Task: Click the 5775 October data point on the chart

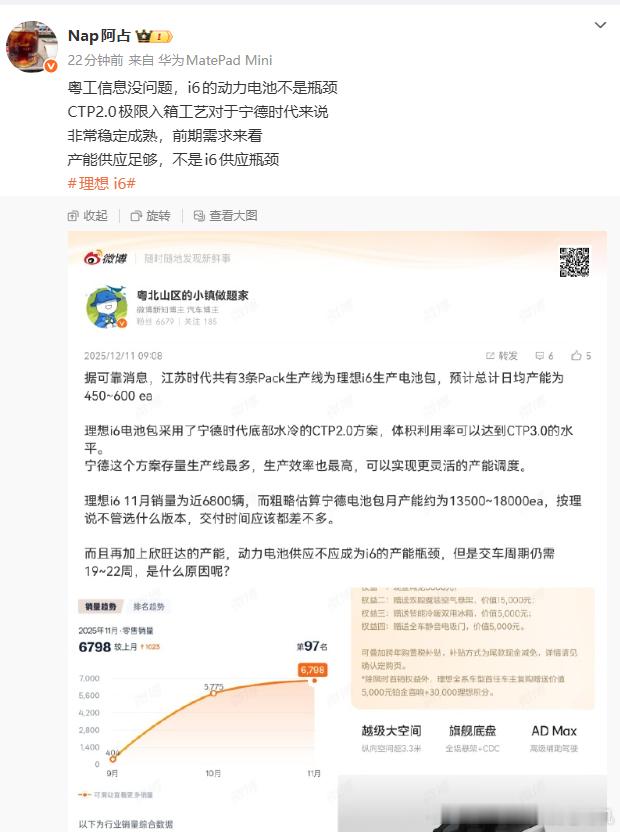Action: pyautogui.click(x=213, y=690)
